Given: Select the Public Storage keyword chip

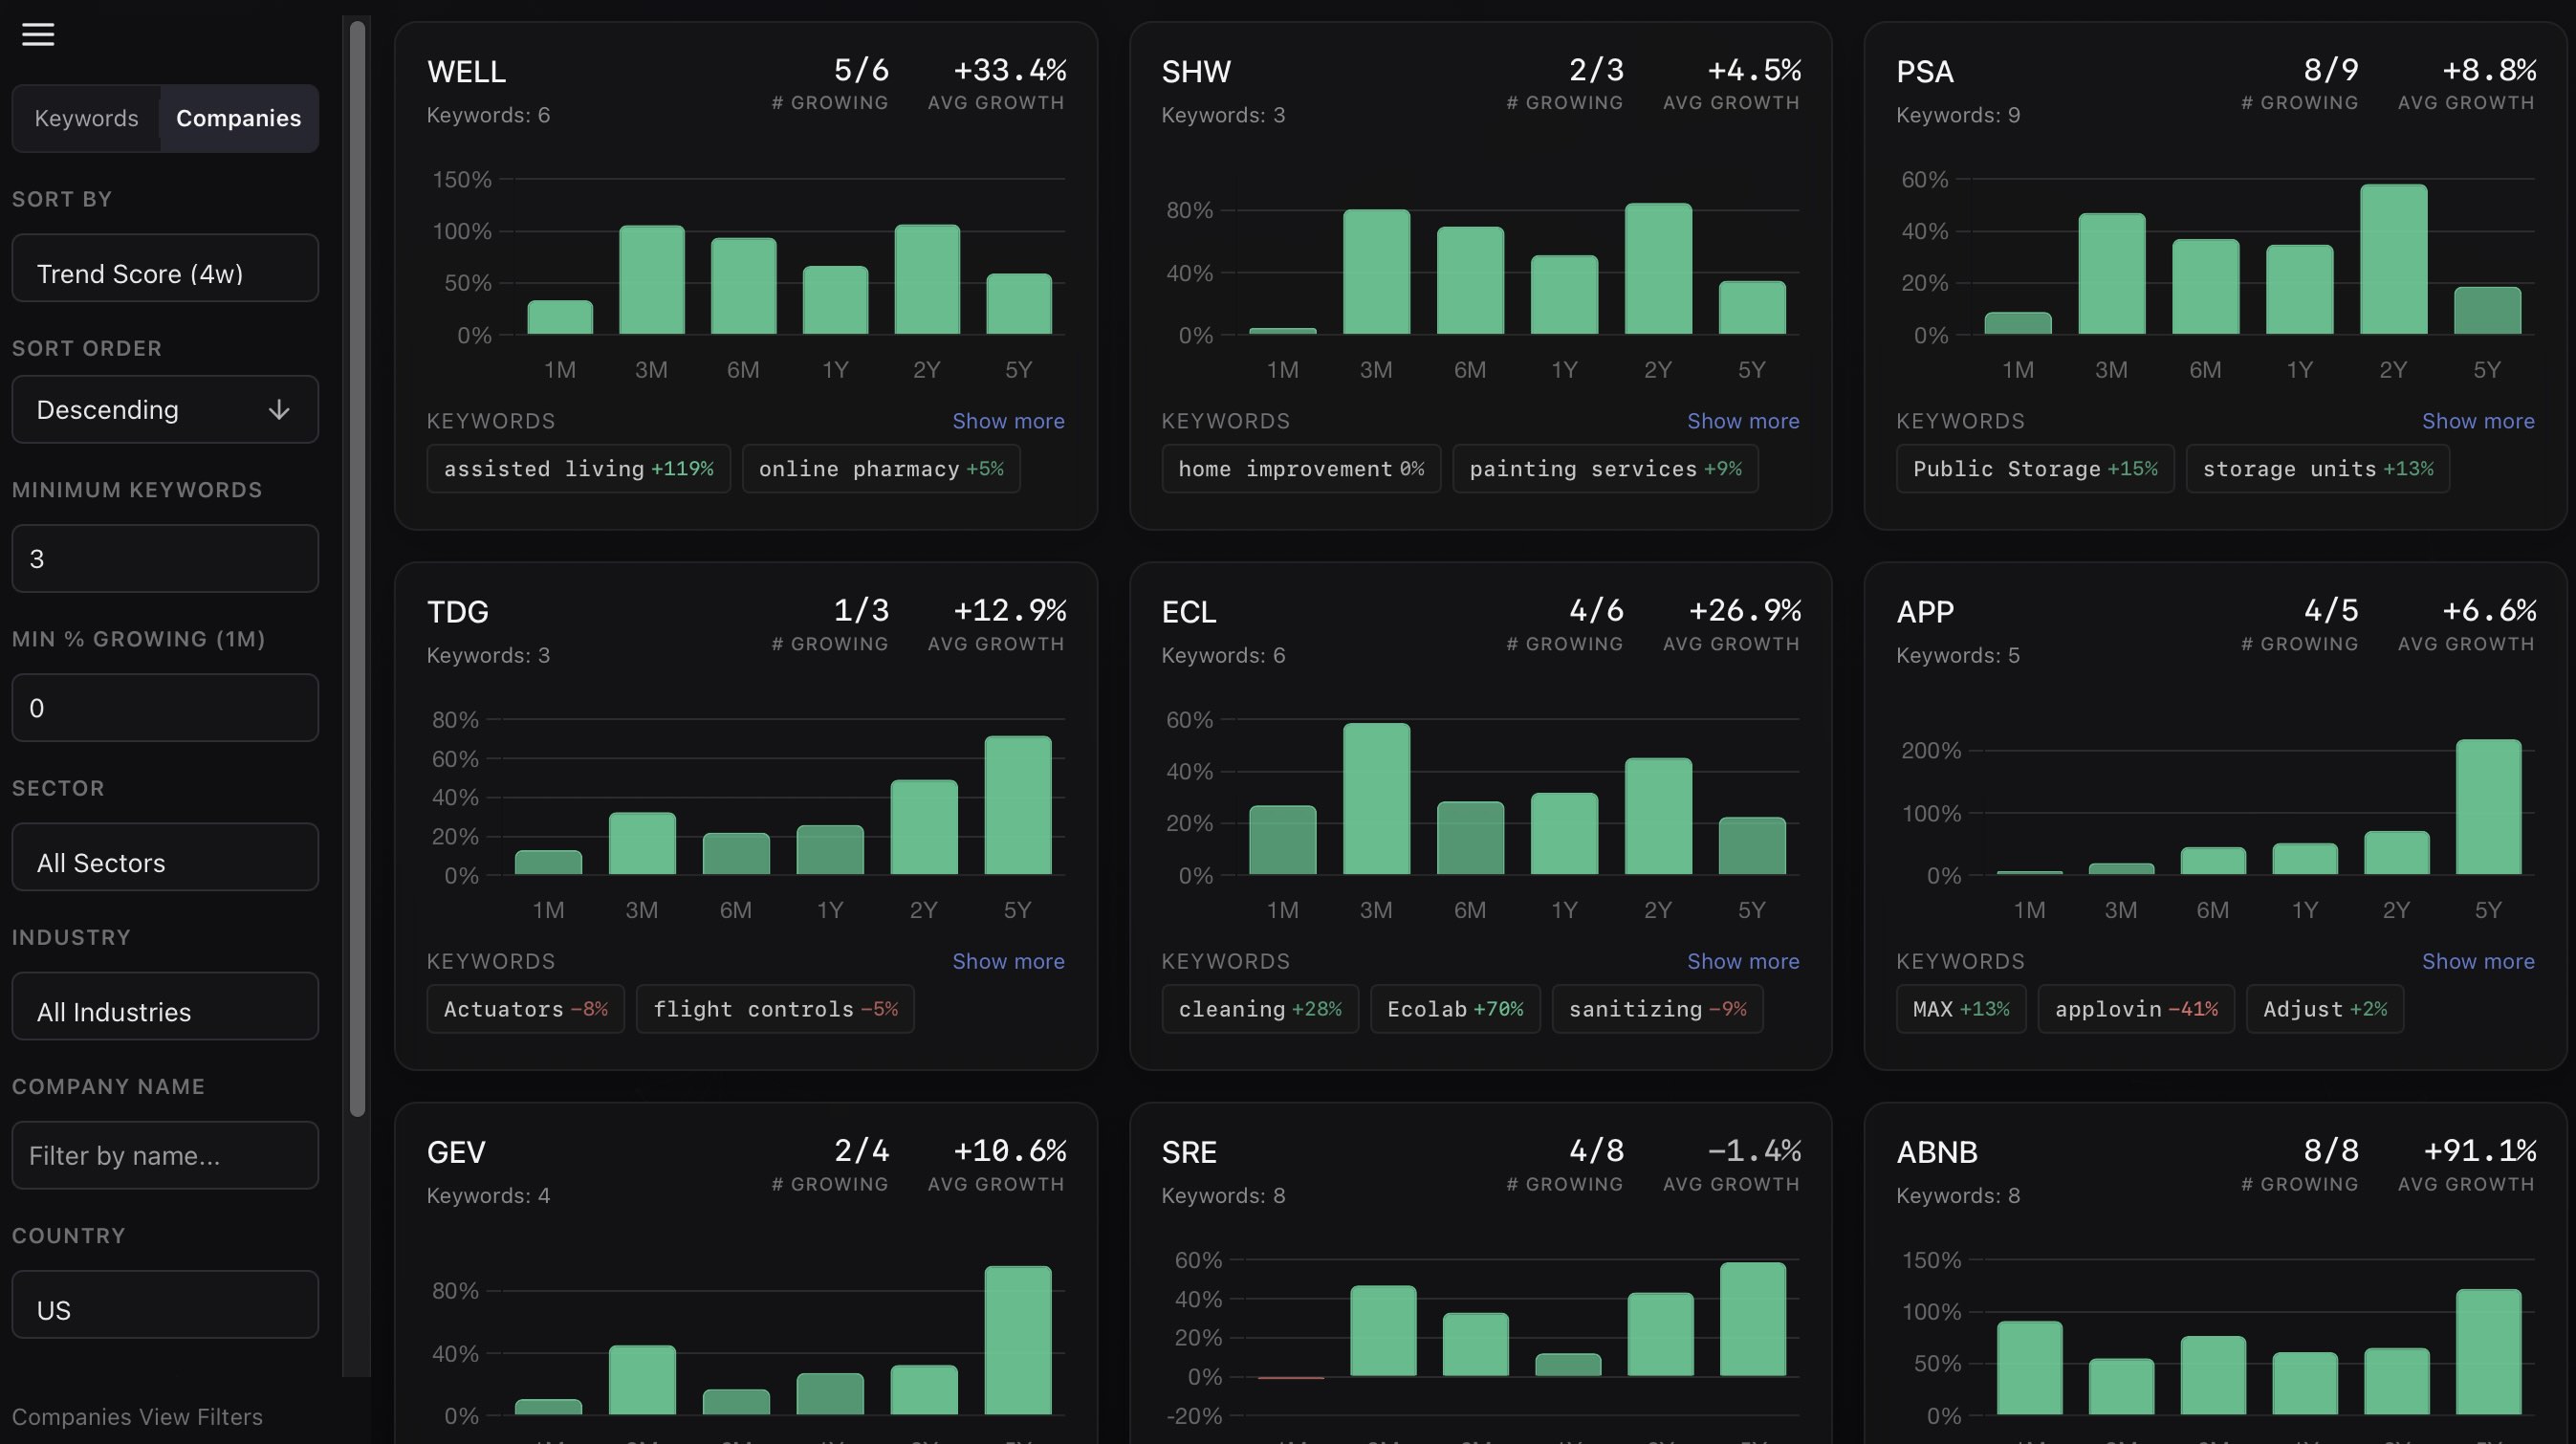Looking at the screenshot, I should (x=2035, y=469).
